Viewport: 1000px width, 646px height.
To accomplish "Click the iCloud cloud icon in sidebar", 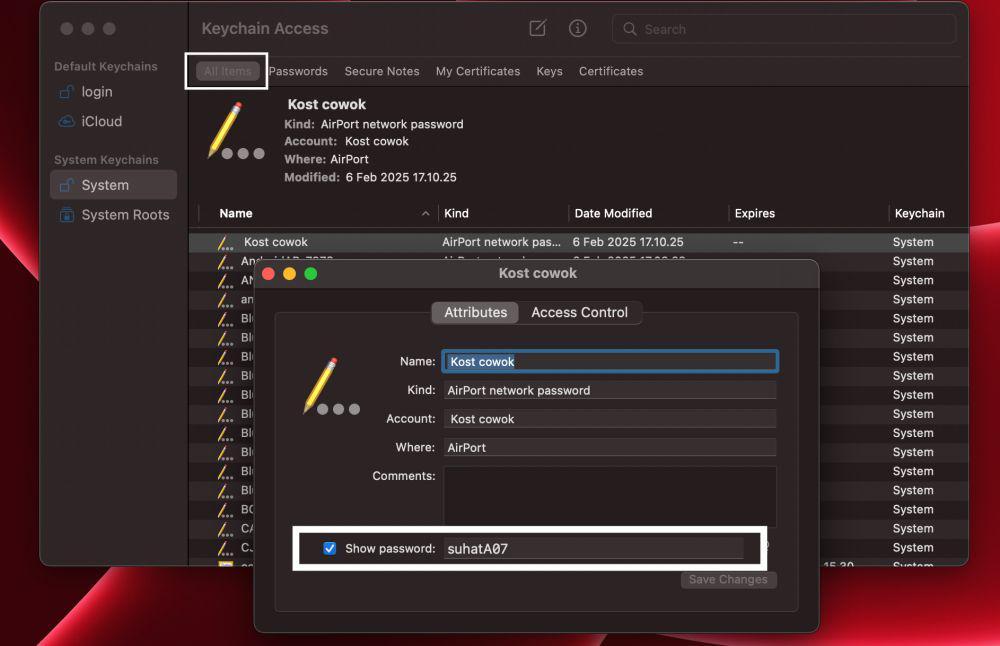I will point(66,121).
